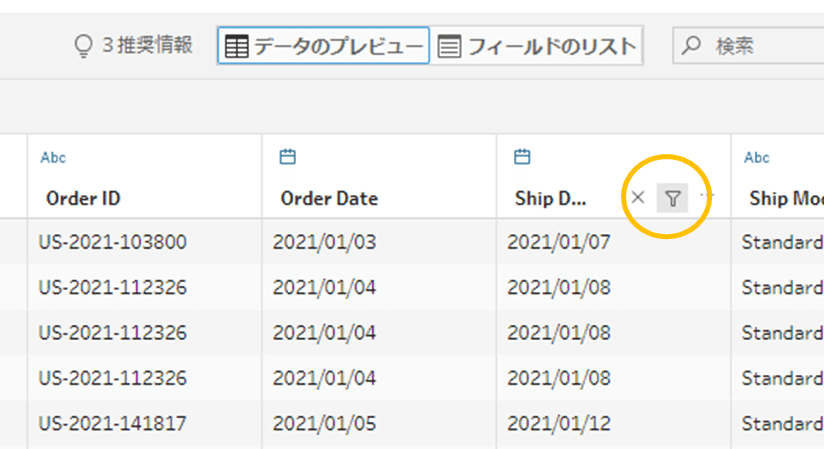Click the calendar type icon above Order Date

[288, 157]
